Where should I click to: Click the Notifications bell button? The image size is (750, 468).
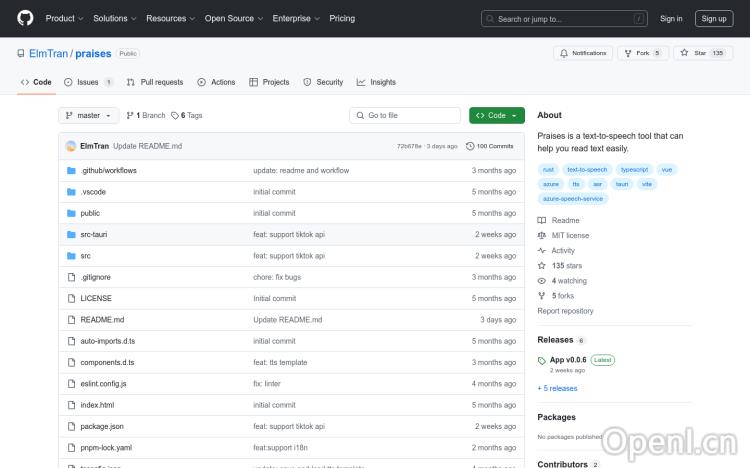[x=583, y=53]
